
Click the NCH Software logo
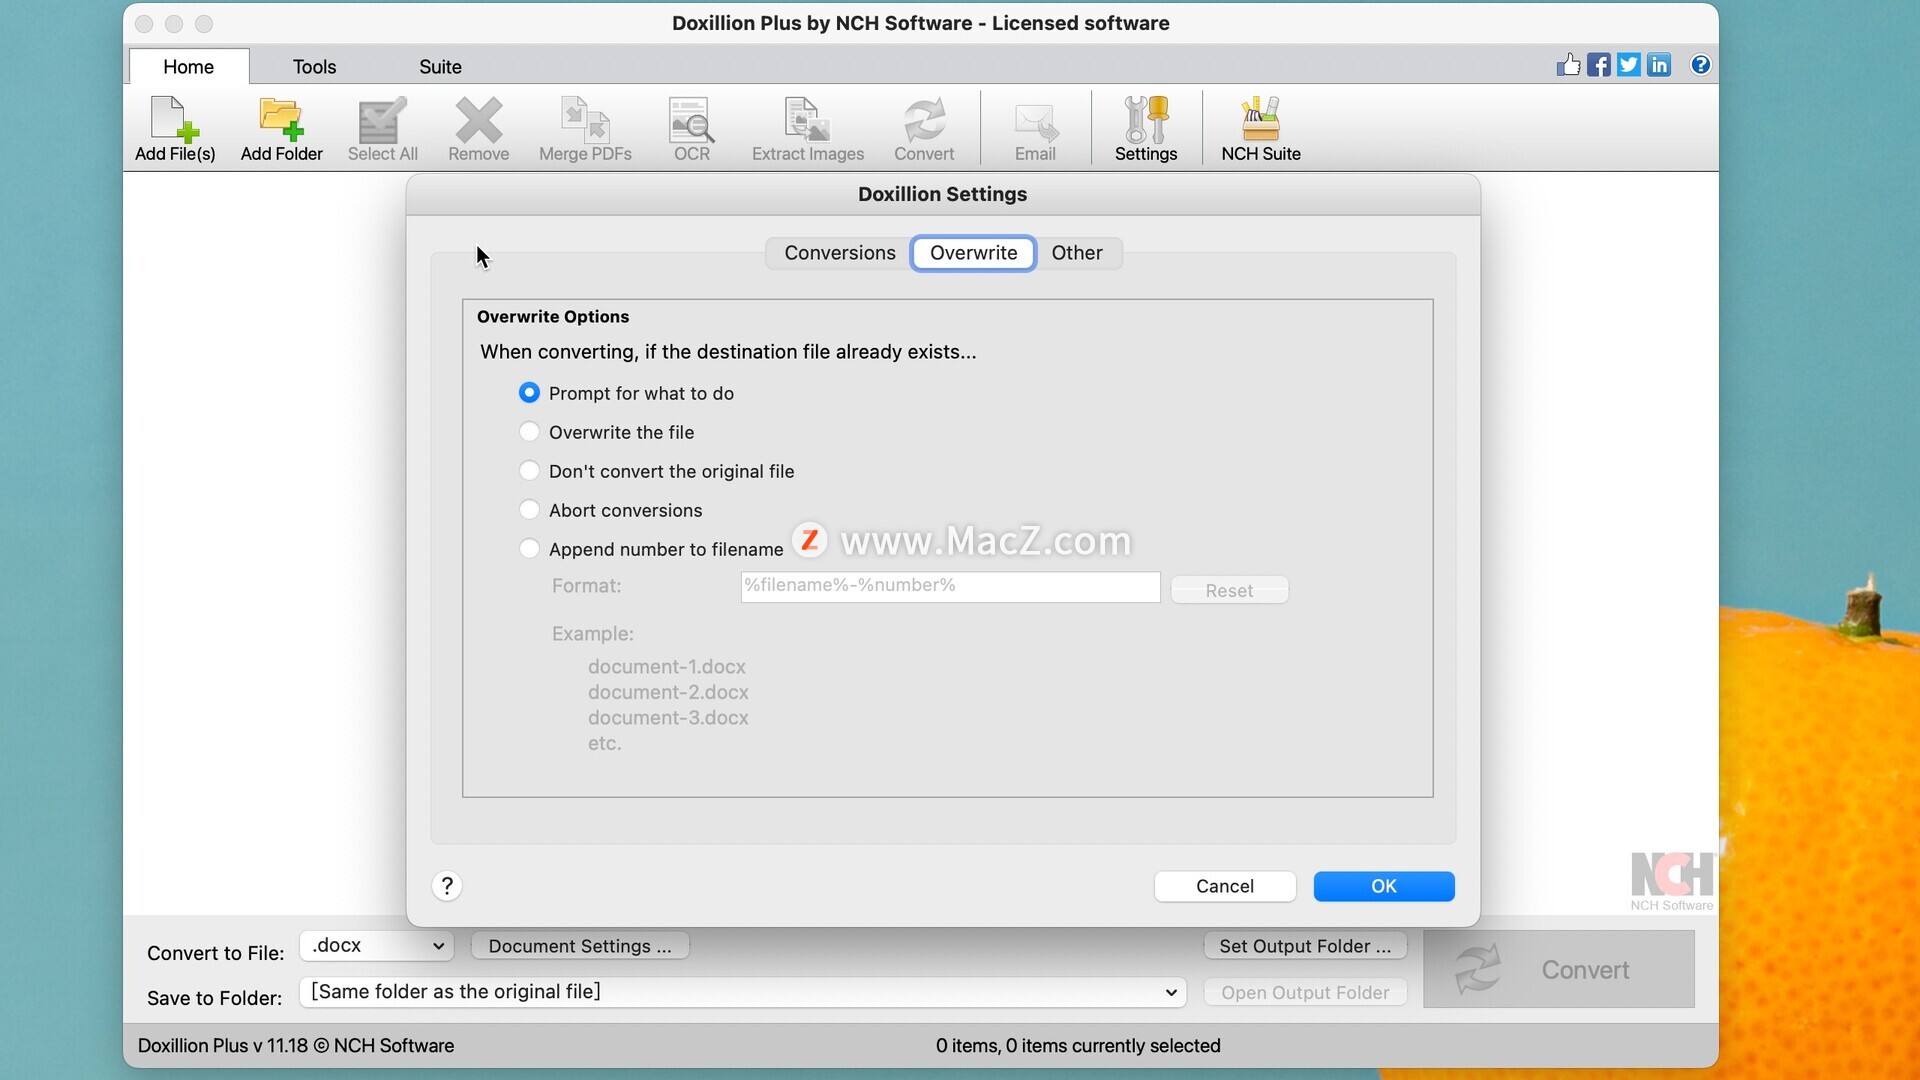[1672, 881]
